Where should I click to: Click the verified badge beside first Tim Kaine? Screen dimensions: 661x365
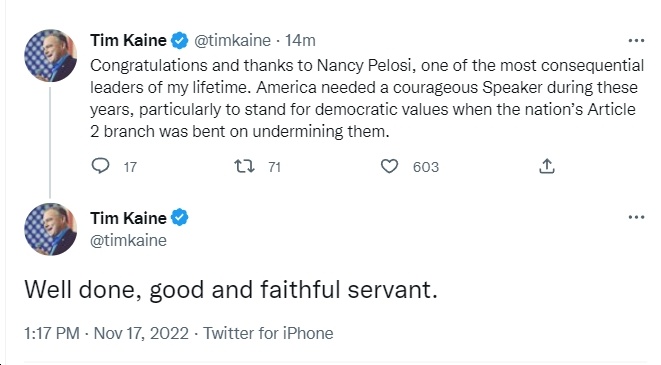[x=180, y=40]
